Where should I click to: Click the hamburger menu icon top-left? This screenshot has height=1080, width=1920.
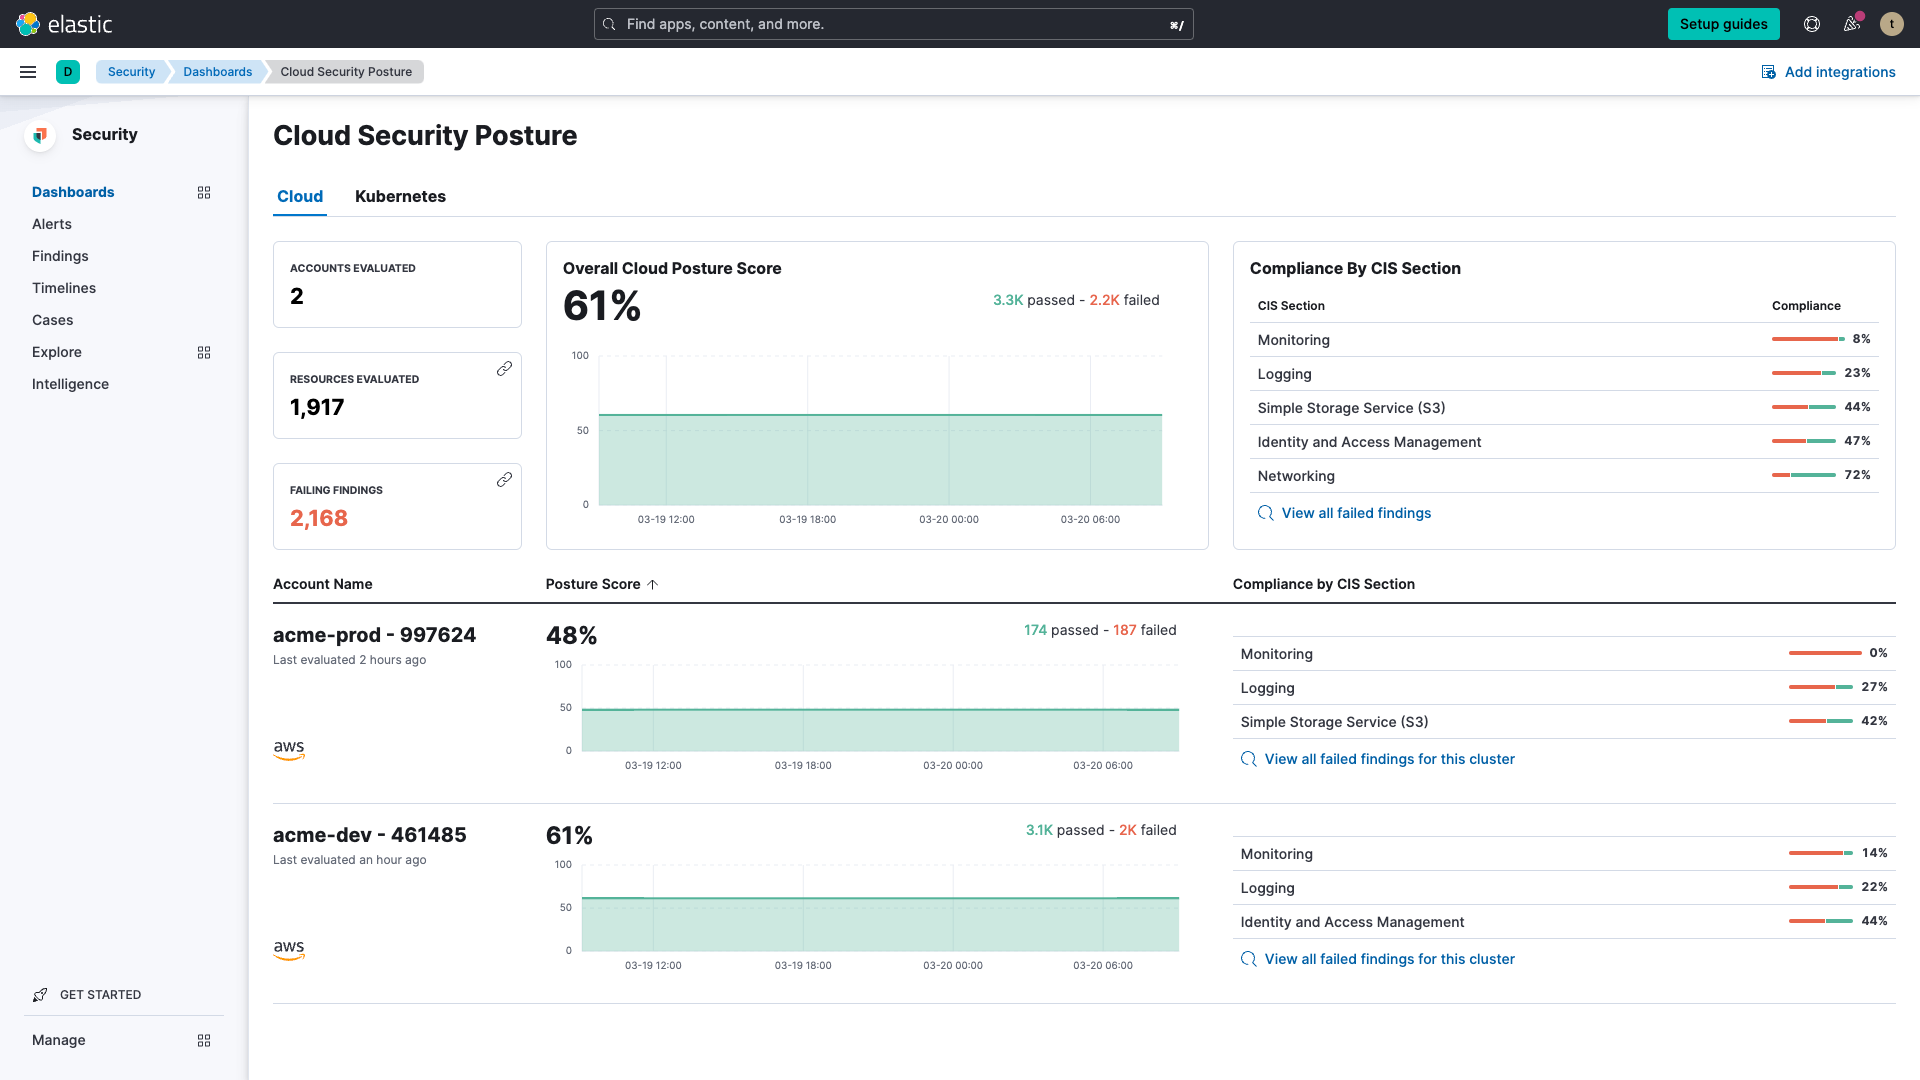click(x=28, y=71)
